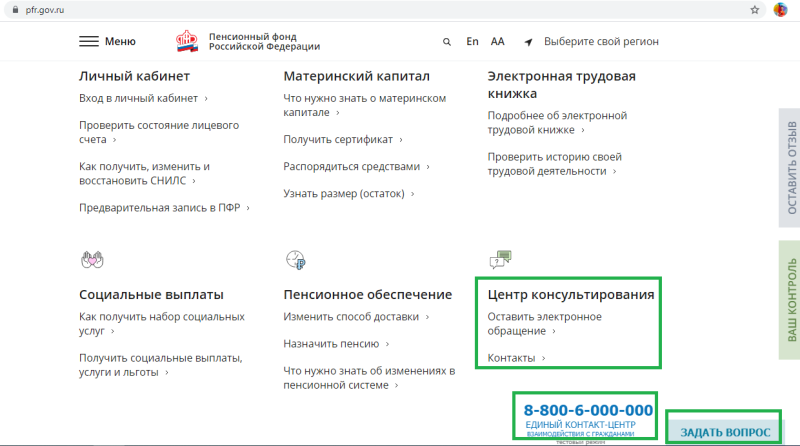Image resolution: width=800 pixels, height=446 pixels.
Task: Open Как получить, изменить и восстановить СНИЛС
Action: click(144, 174)
